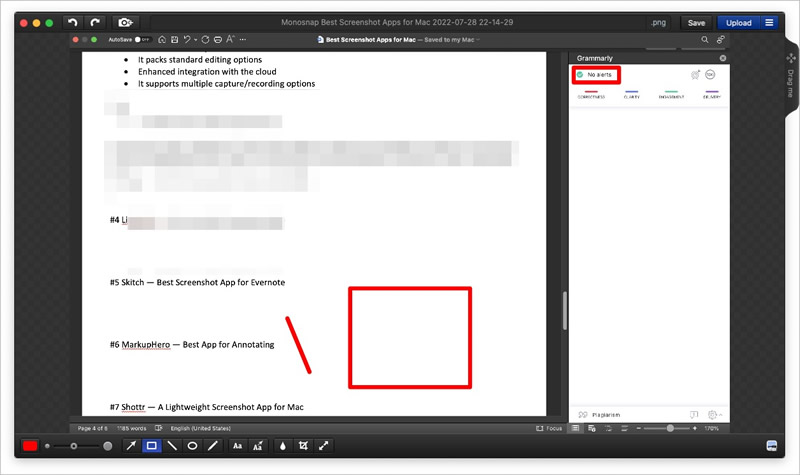Click the proofing book icon in status bar
The height and width of the screenshot is (475, 800).
click(159, 429)
